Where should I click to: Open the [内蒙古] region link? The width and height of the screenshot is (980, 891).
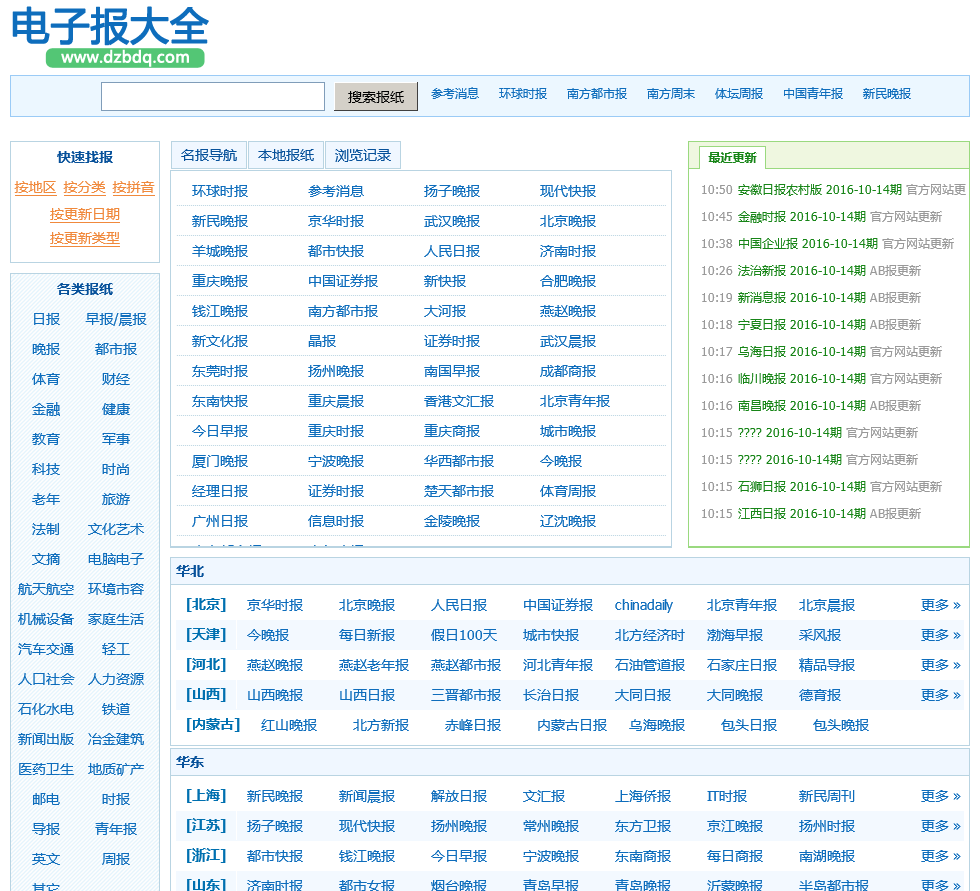coord(213,725)
